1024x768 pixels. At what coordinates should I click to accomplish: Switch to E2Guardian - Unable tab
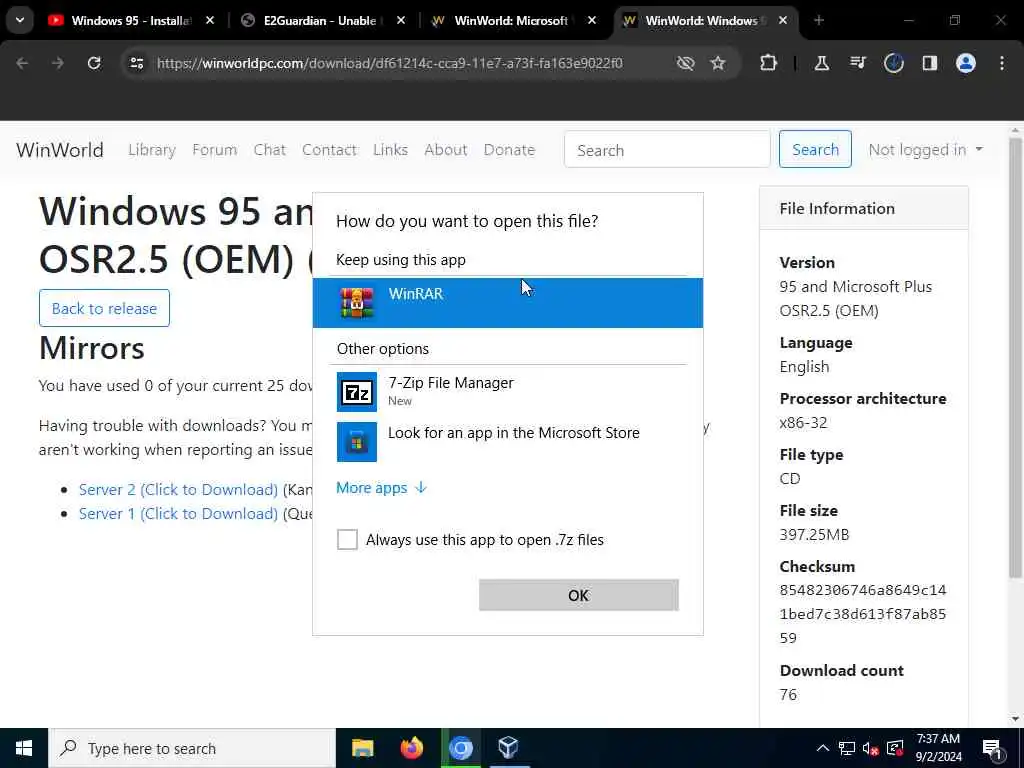pyautogui.click(x=323, y=20)
